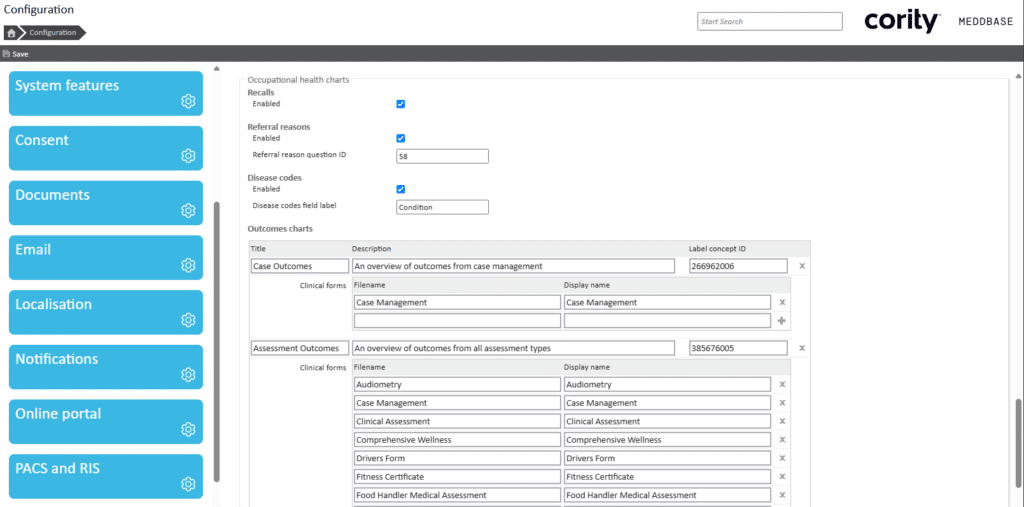The image size is (1024, 507).
Task: Select the Online portal section
Action: [106, 422]
